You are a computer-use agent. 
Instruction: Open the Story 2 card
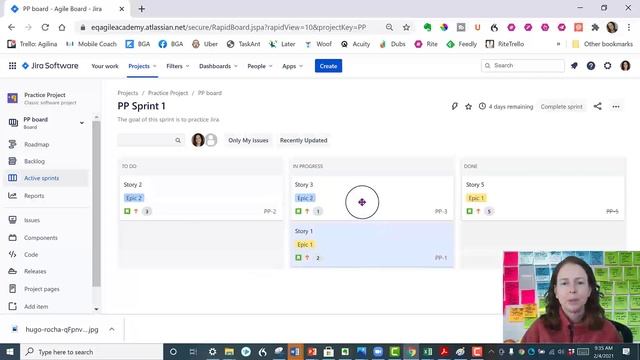tap(200, 198)
